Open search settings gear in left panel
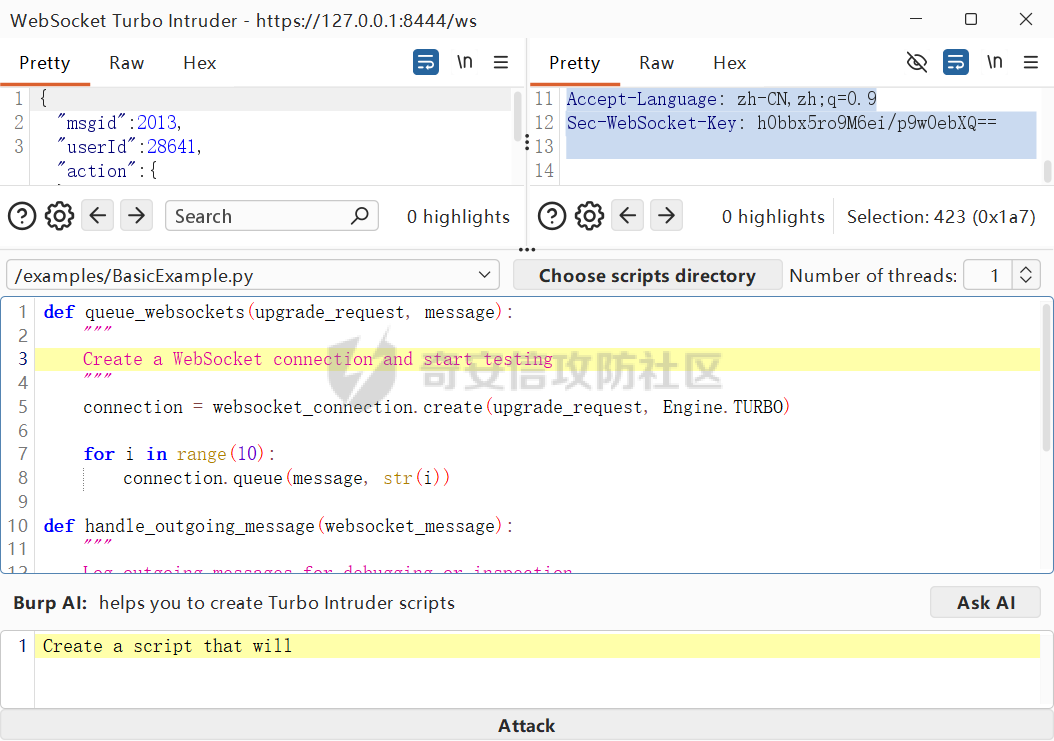This screenshot has height=741, width=1054. click(x=59, y=217)
